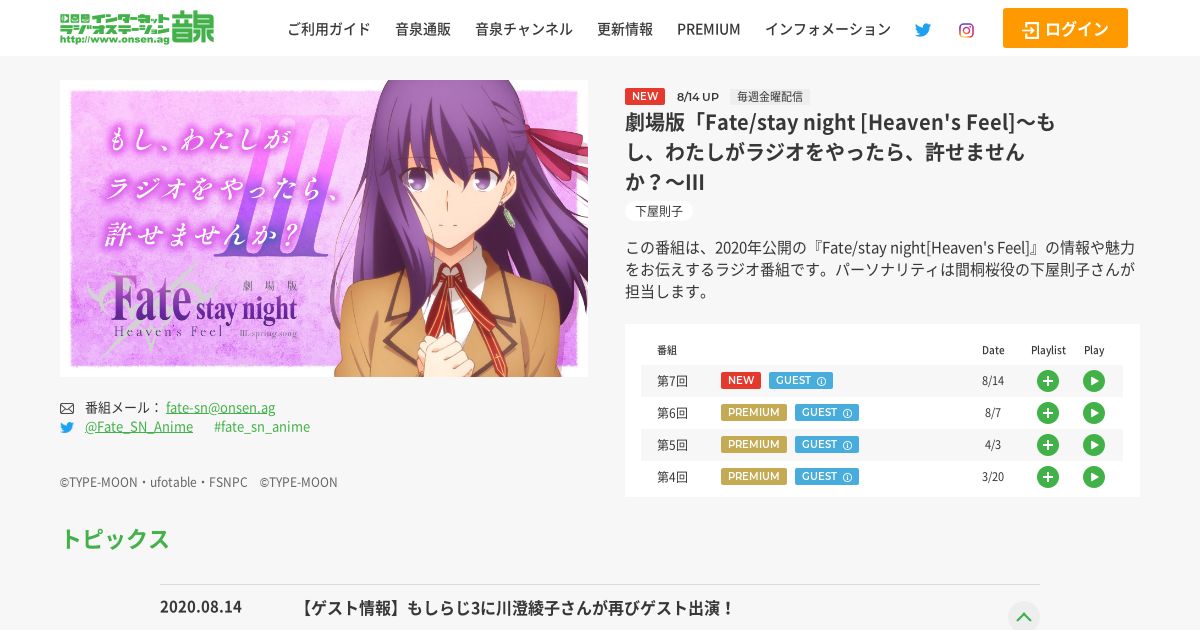Play episode 第4回
The height and width of the screenshot is (630, 1200).
[x=1094, y=477]
